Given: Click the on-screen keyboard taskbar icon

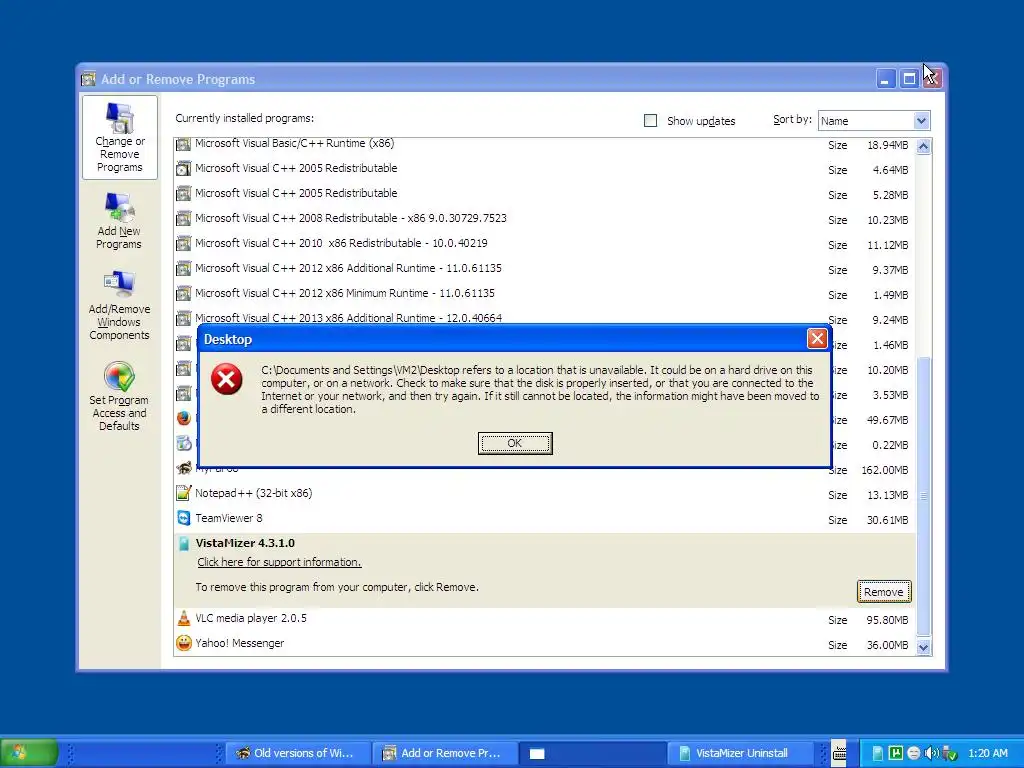Looking at the screenshot, I should pyautogui.click(x=840, y=753).
